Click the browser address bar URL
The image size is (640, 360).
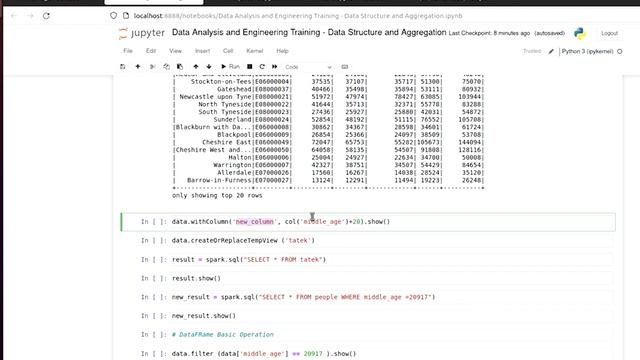point(298,16)
